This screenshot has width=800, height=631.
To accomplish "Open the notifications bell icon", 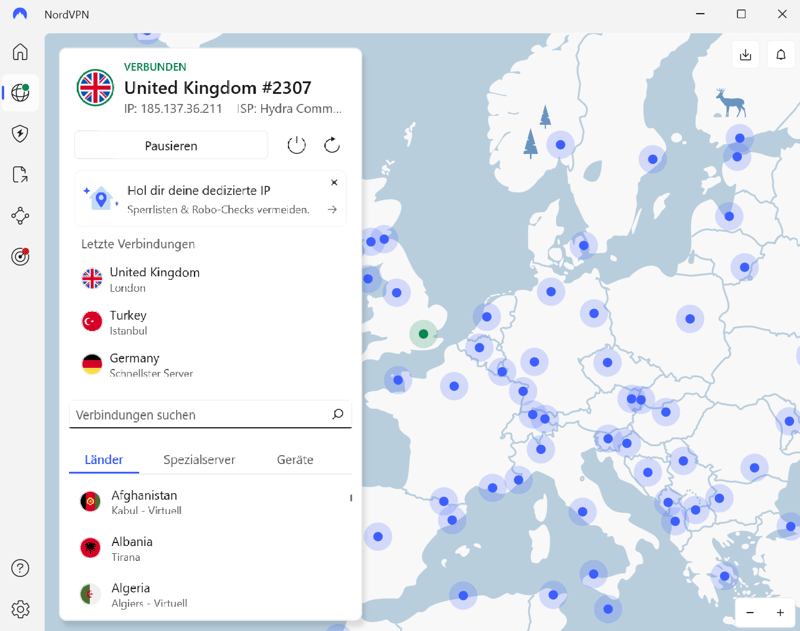I will (x=781, y=55).
